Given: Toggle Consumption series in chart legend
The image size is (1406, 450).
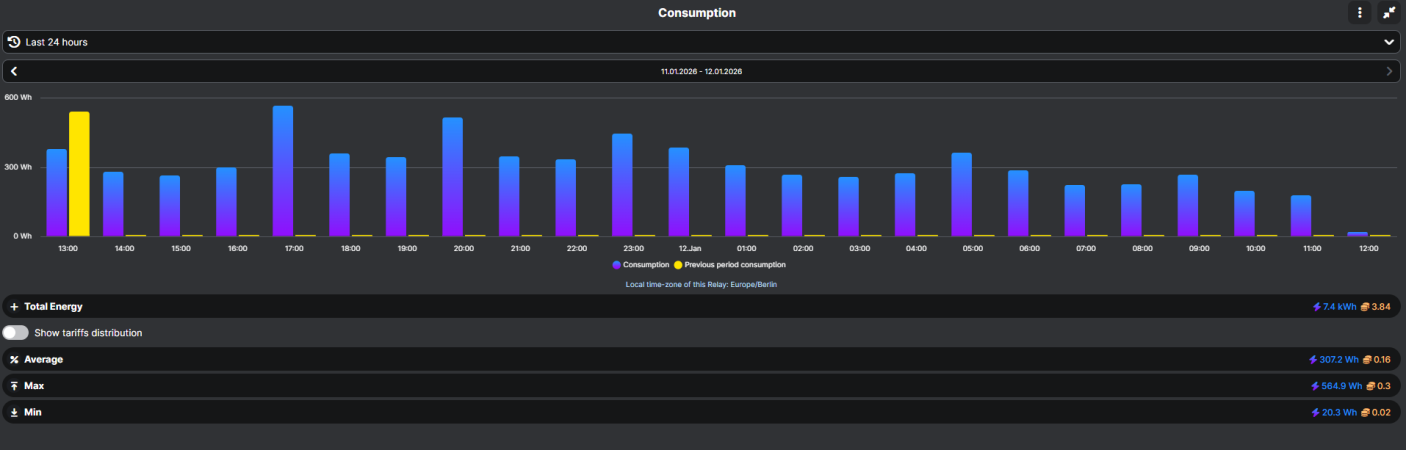Looking at the screenshot, I should coord(640,265).
